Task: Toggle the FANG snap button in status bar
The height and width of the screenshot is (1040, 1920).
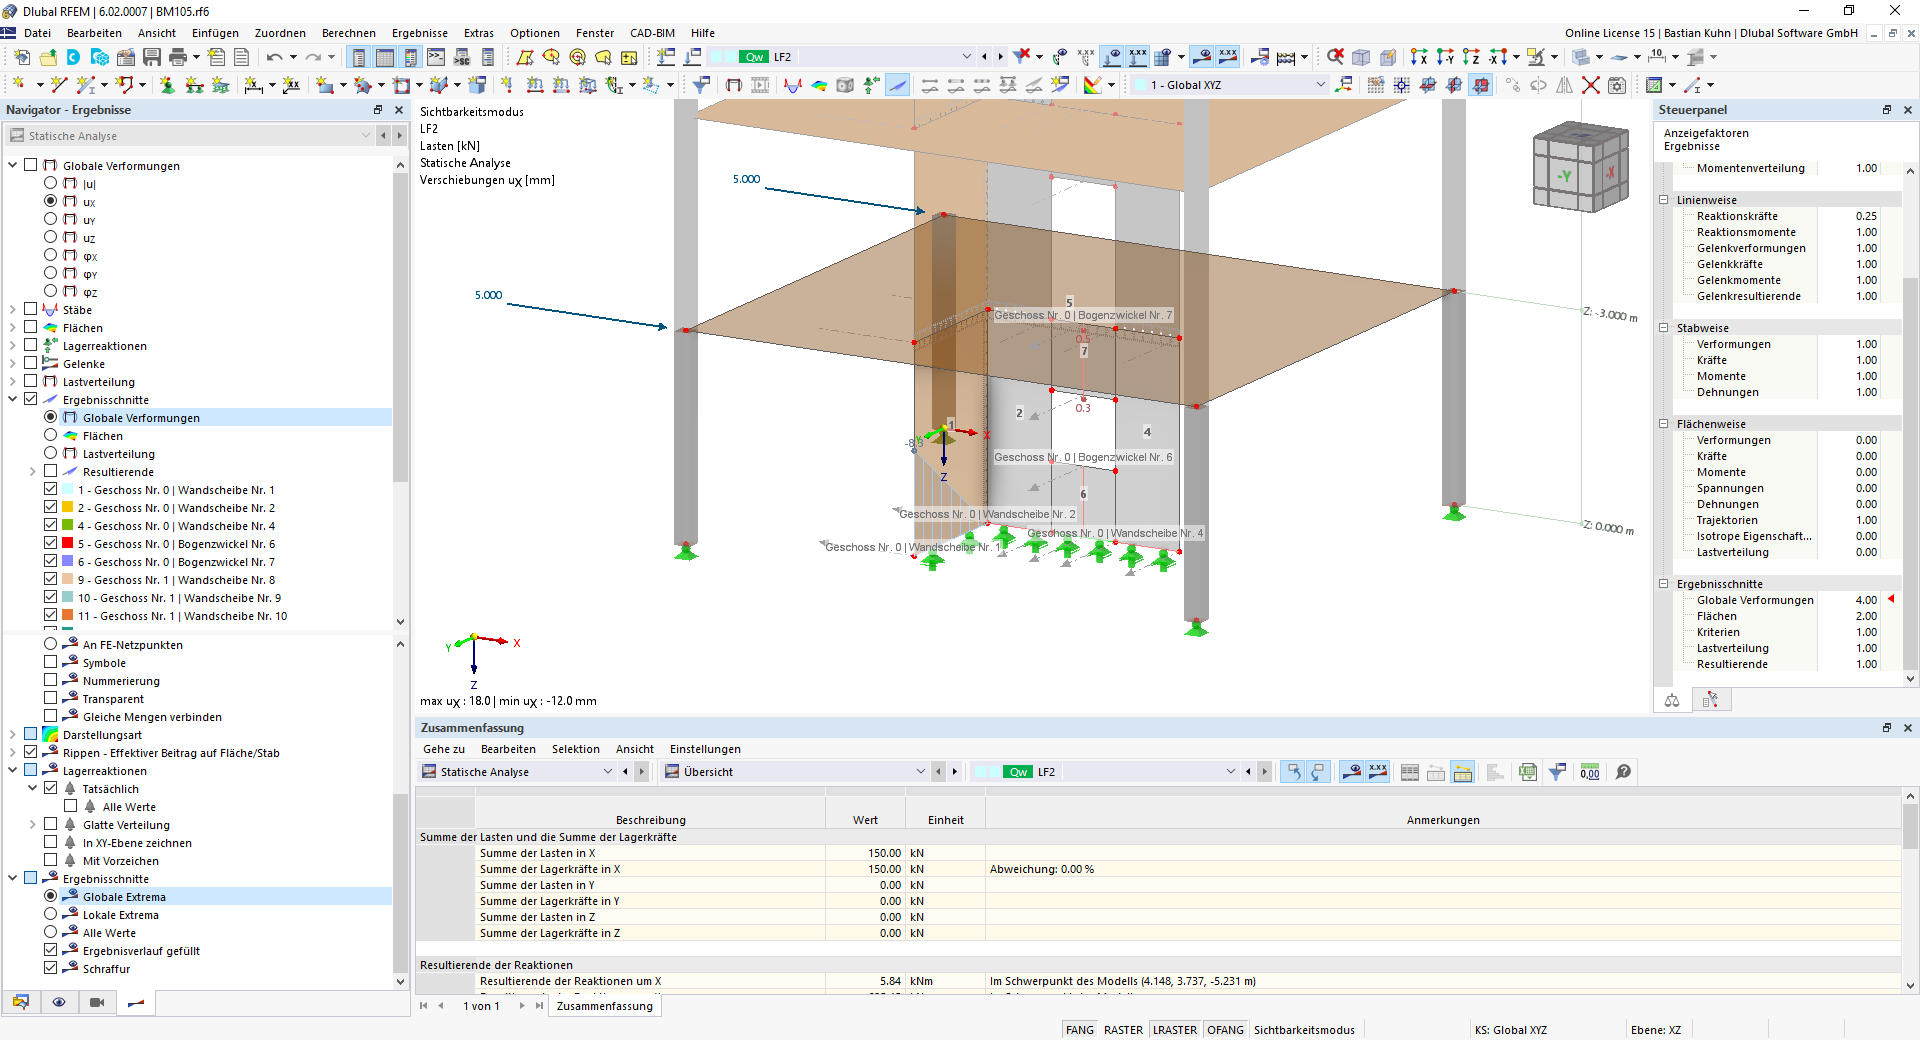Action: tap(1080, 1030)
